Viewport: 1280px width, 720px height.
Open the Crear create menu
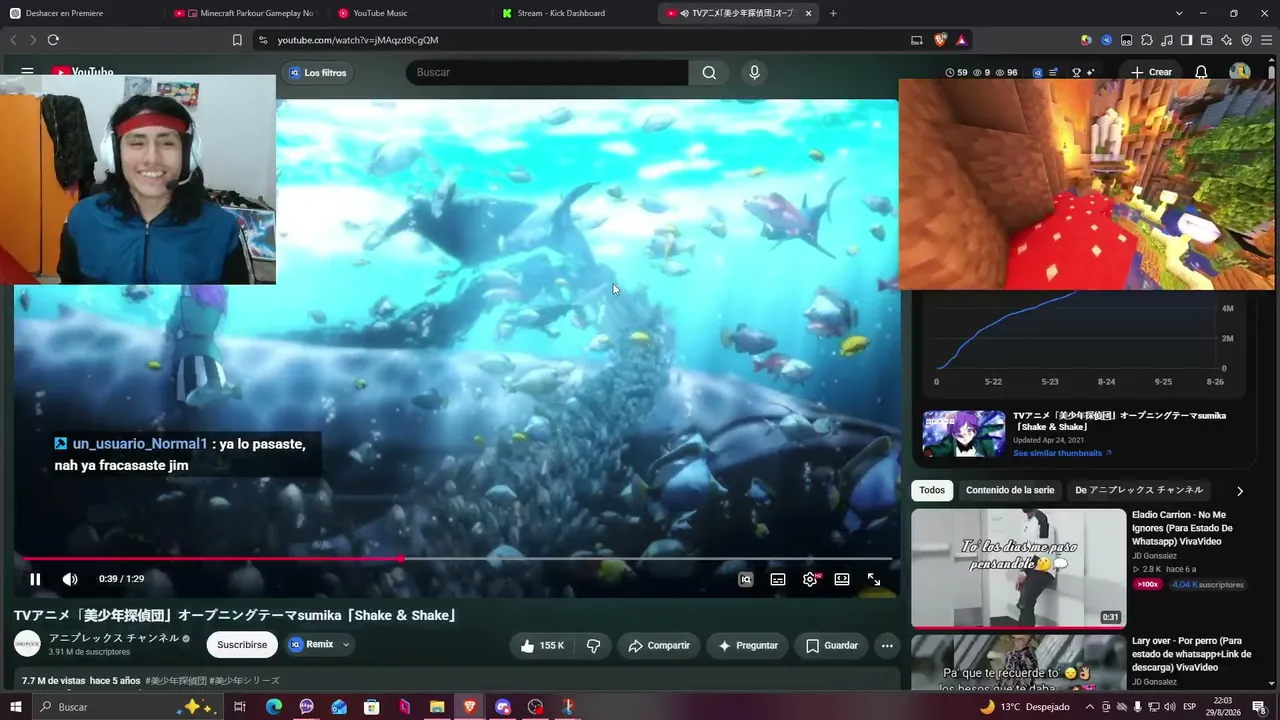(x=1152, y=72)
